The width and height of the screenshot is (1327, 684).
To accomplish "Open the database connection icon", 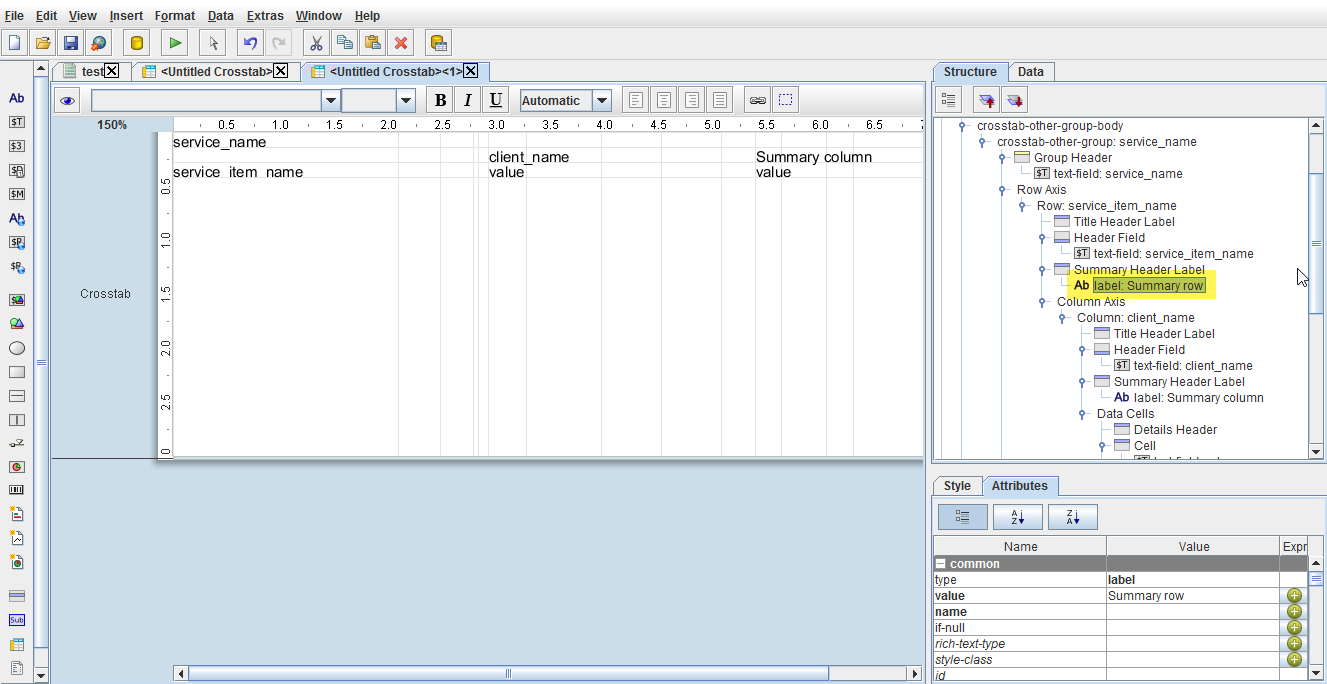I will click(x=134, y=42).
